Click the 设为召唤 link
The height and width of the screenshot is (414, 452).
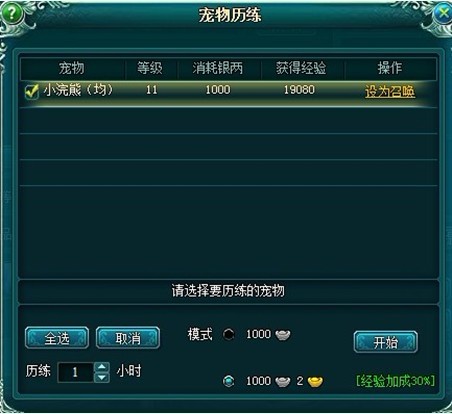pos(390,91)
